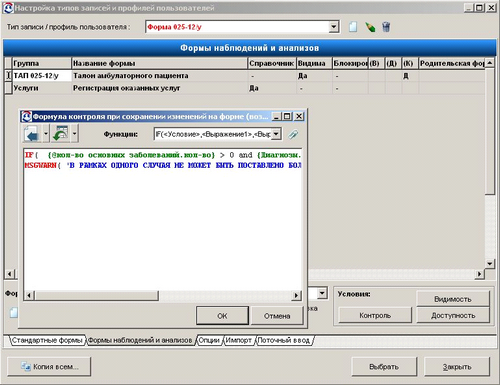Viewport: 500px width, 385px height.
Task: Click the forms table scroll up arrow
Action: pos(489,63)
